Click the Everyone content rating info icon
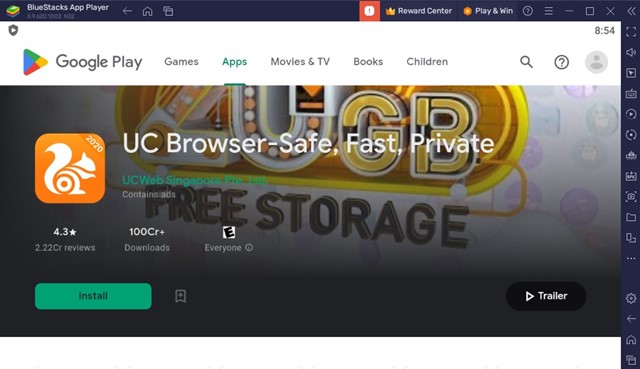This screenshot has height=369, width=640. click(249, 247)
